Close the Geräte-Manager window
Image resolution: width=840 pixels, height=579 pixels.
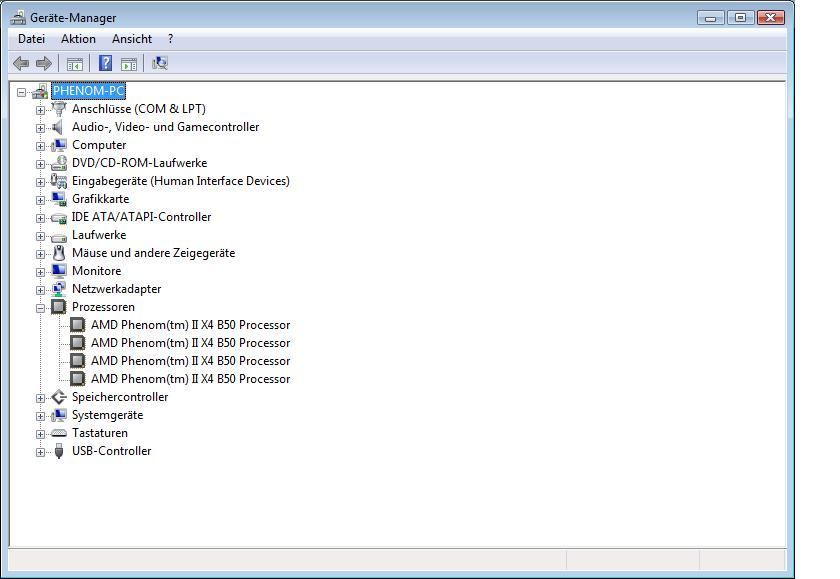771,18
